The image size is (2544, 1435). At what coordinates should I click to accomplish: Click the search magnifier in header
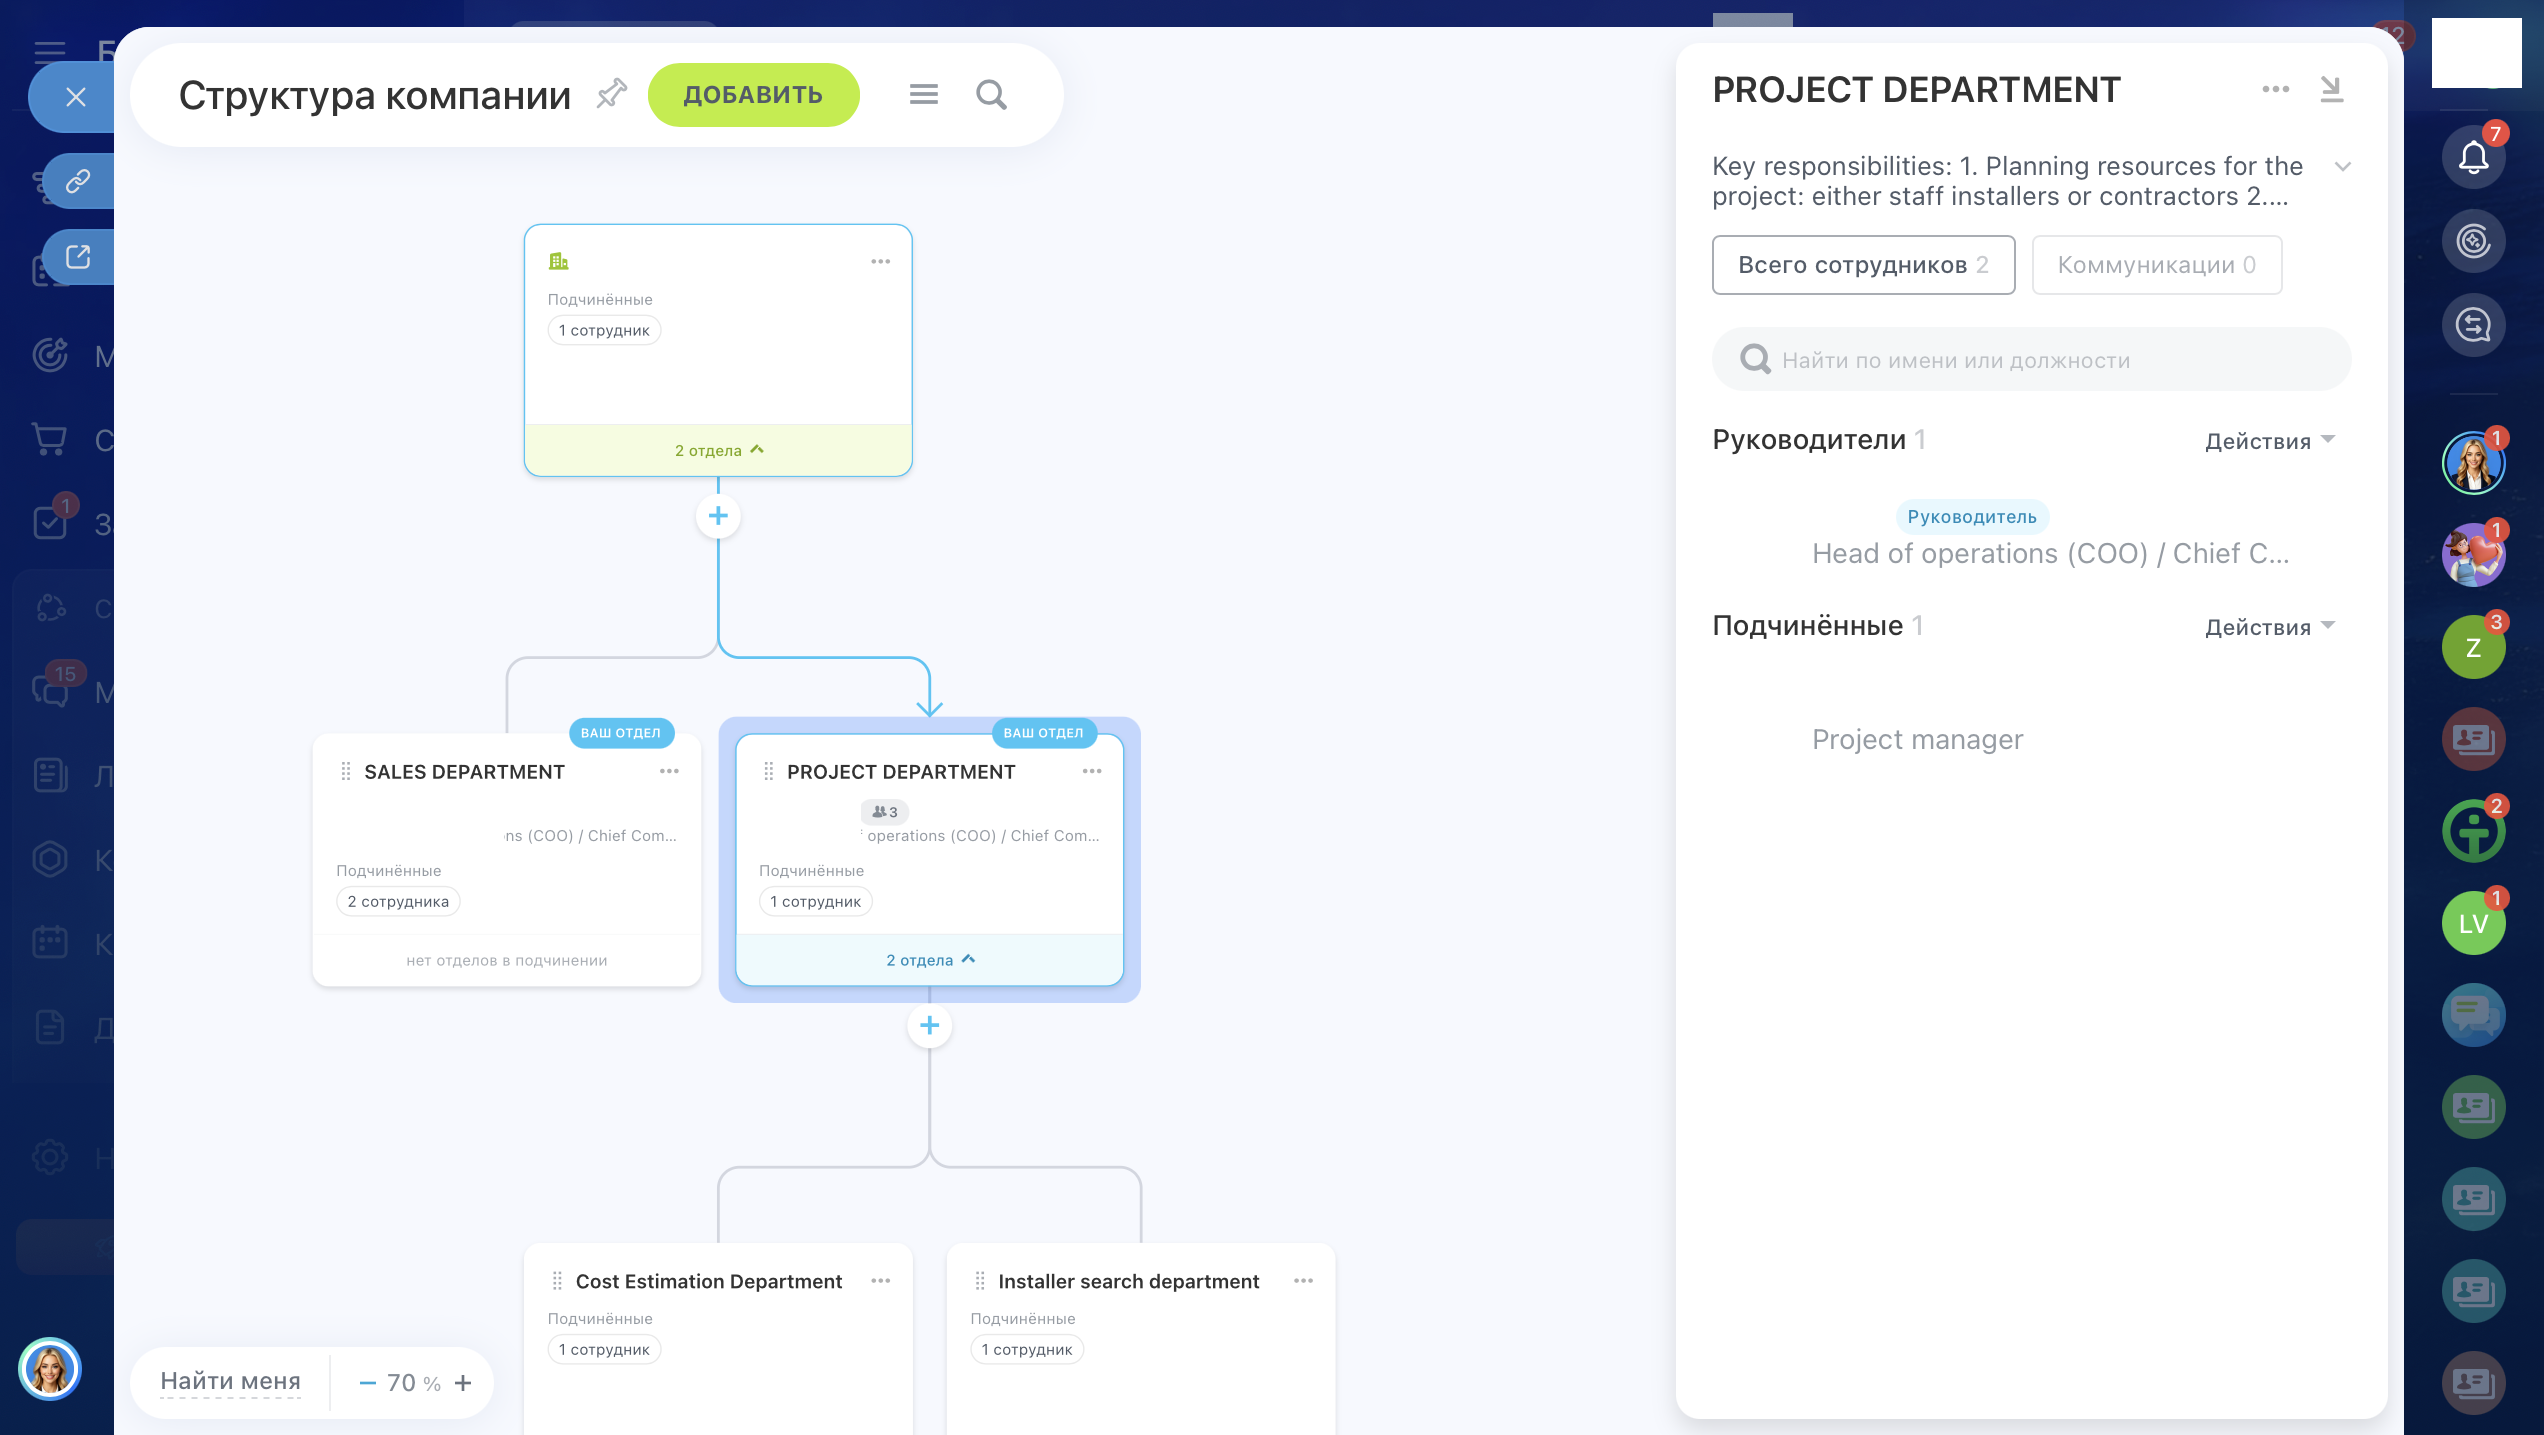[x=991, y=94]
